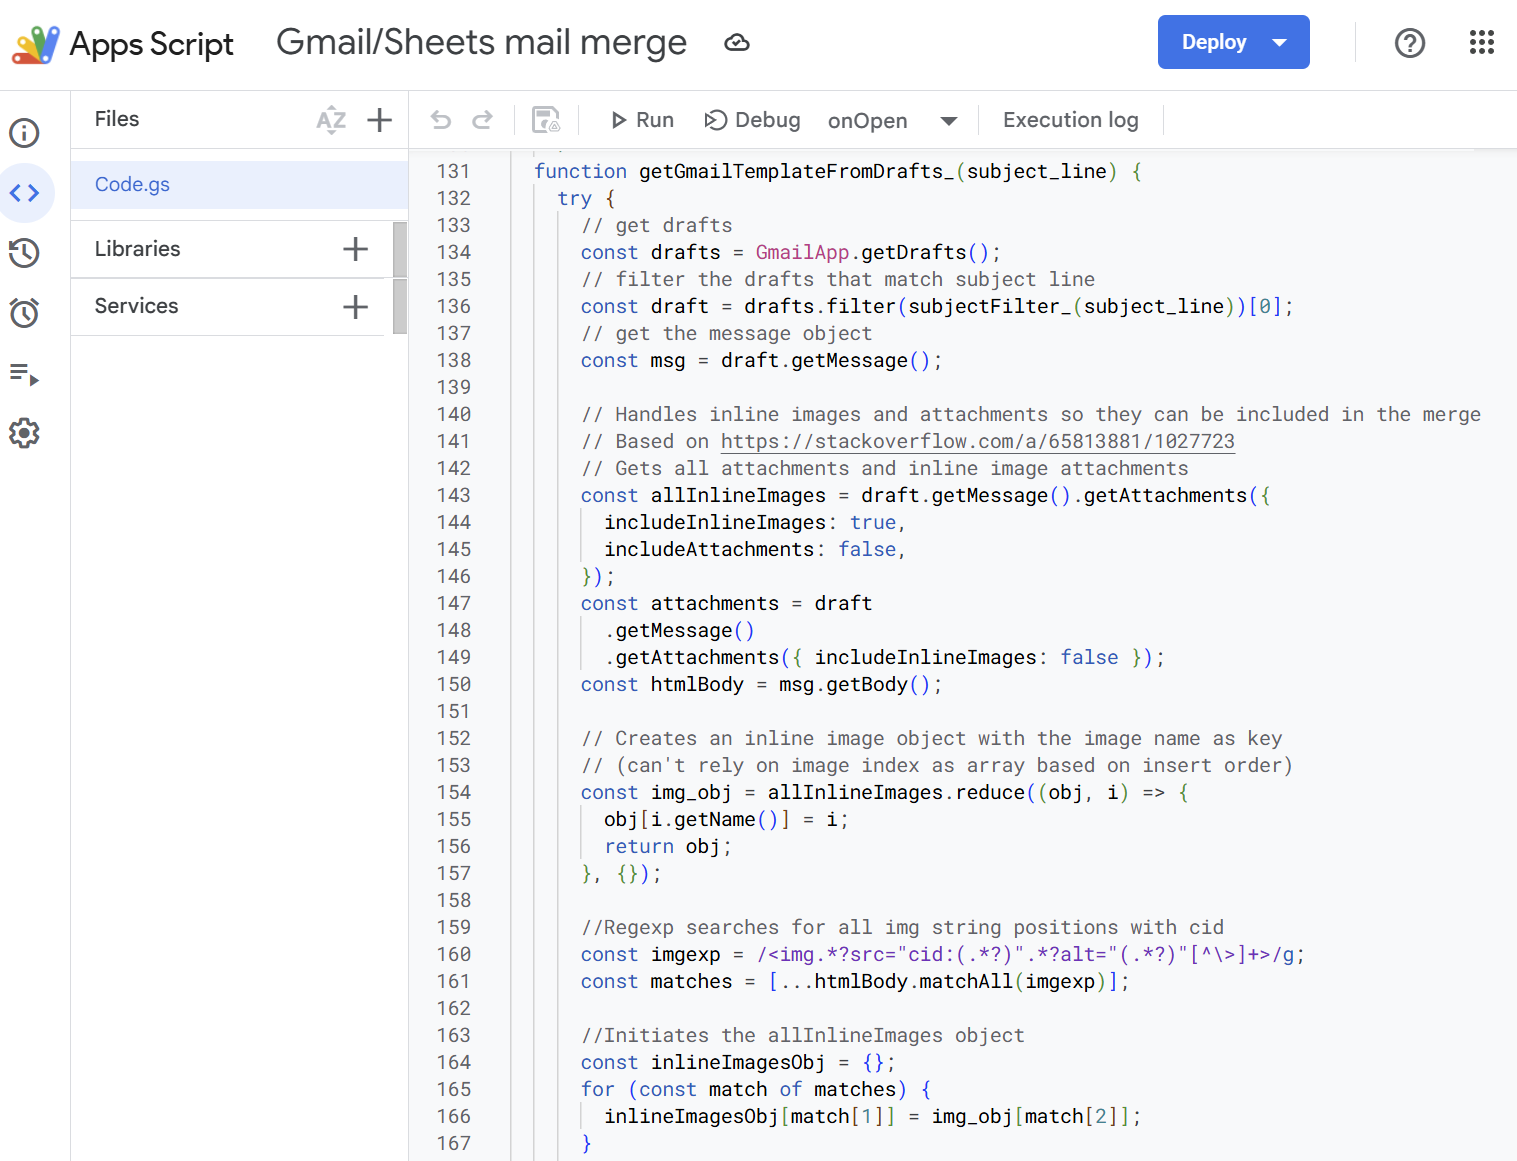Click on getGmailTemplateFromDrafts_ function name
The image size is (1517, 1161).
[797, 171]
